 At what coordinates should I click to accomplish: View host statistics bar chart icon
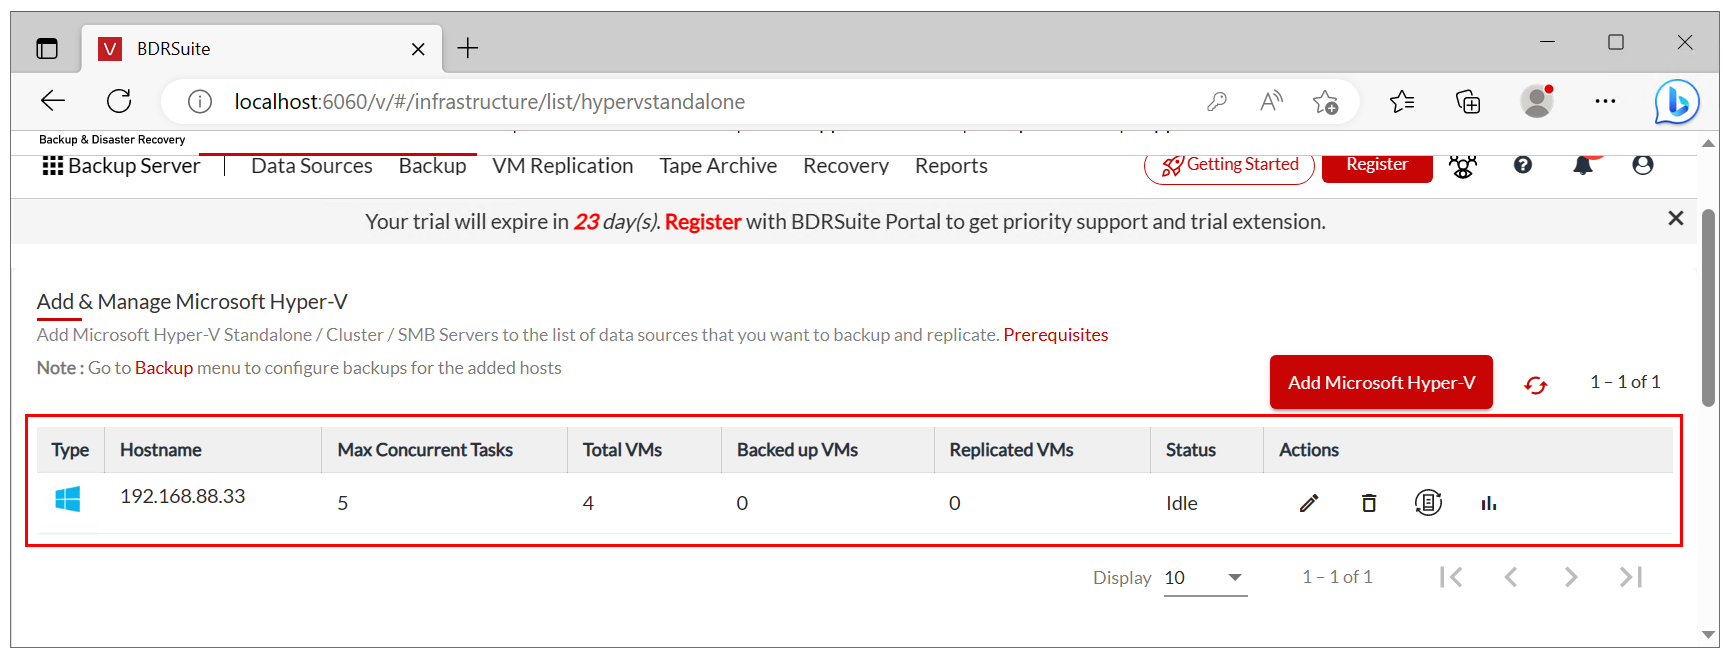click(1489, 503)
